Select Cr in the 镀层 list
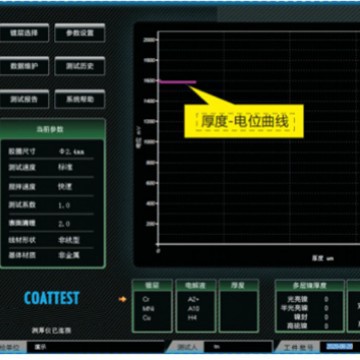Viewport: 360px width, 360px height. pos(146,299)
